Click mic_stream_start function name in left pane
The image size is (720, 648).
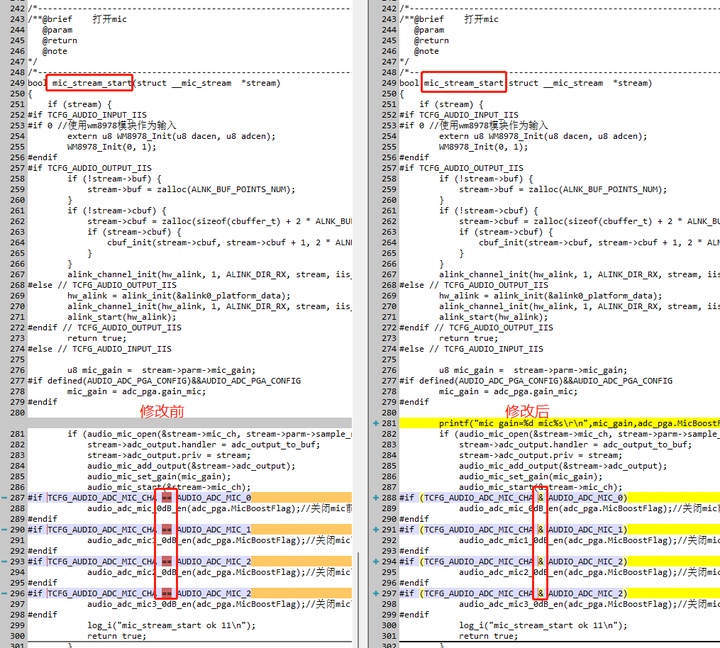tap(92, 83)
